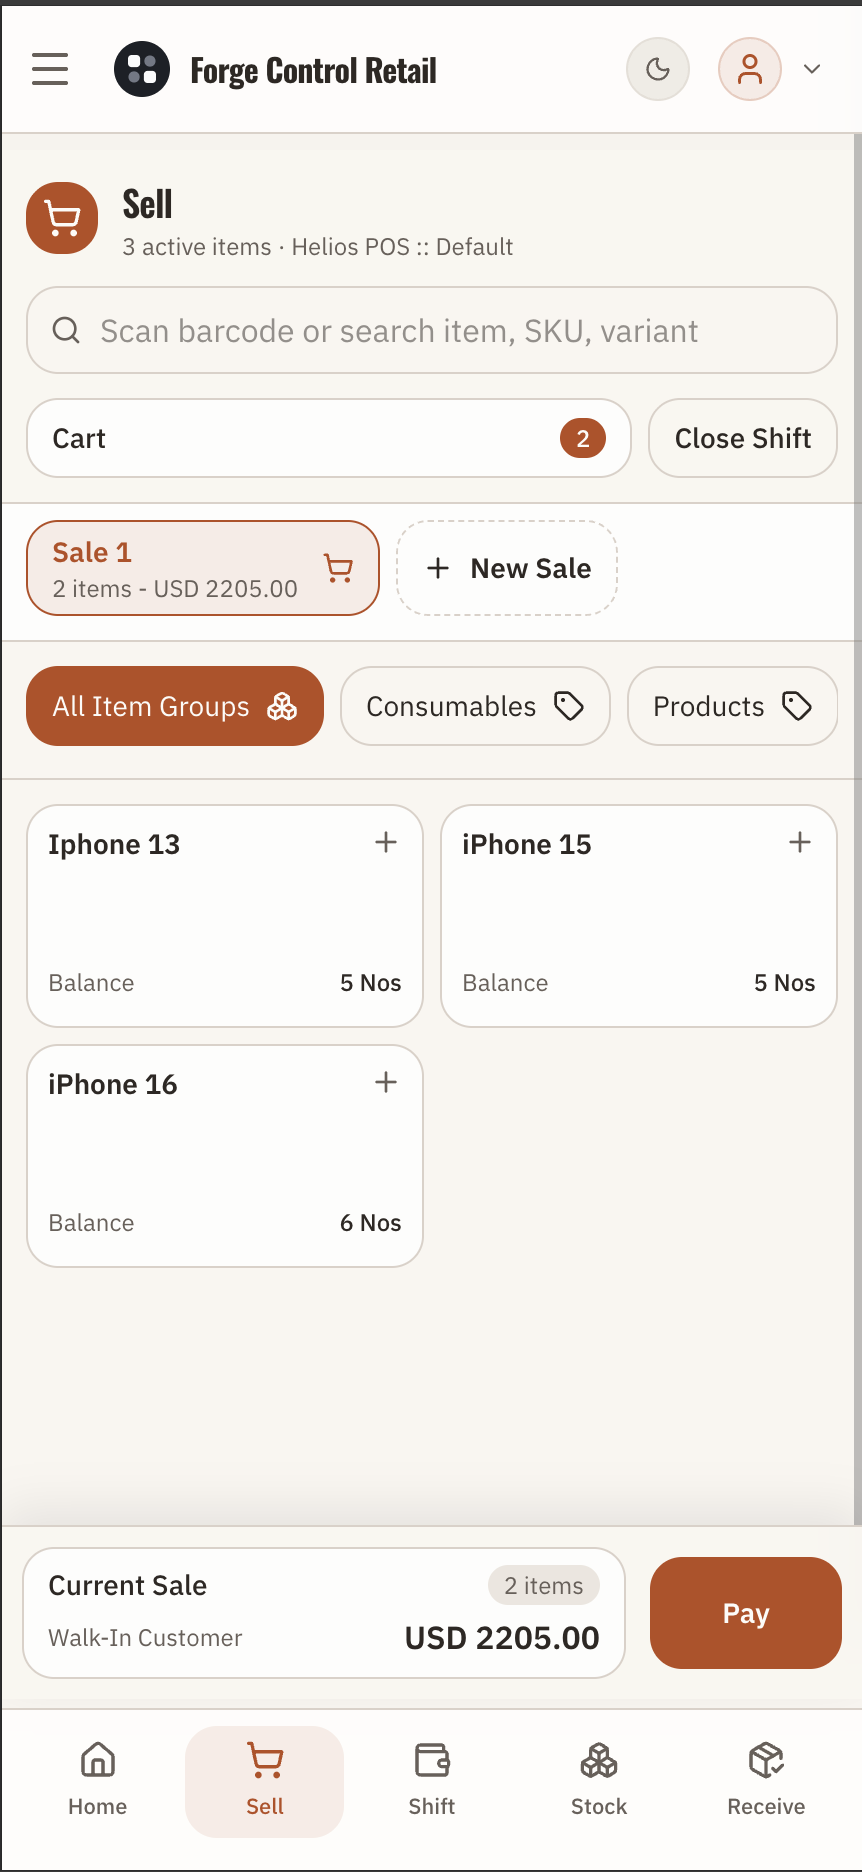The width and height of the screenshot is (862, 1872).
Task: Open Shift in bottom navigation
Action: point(432,1781)
